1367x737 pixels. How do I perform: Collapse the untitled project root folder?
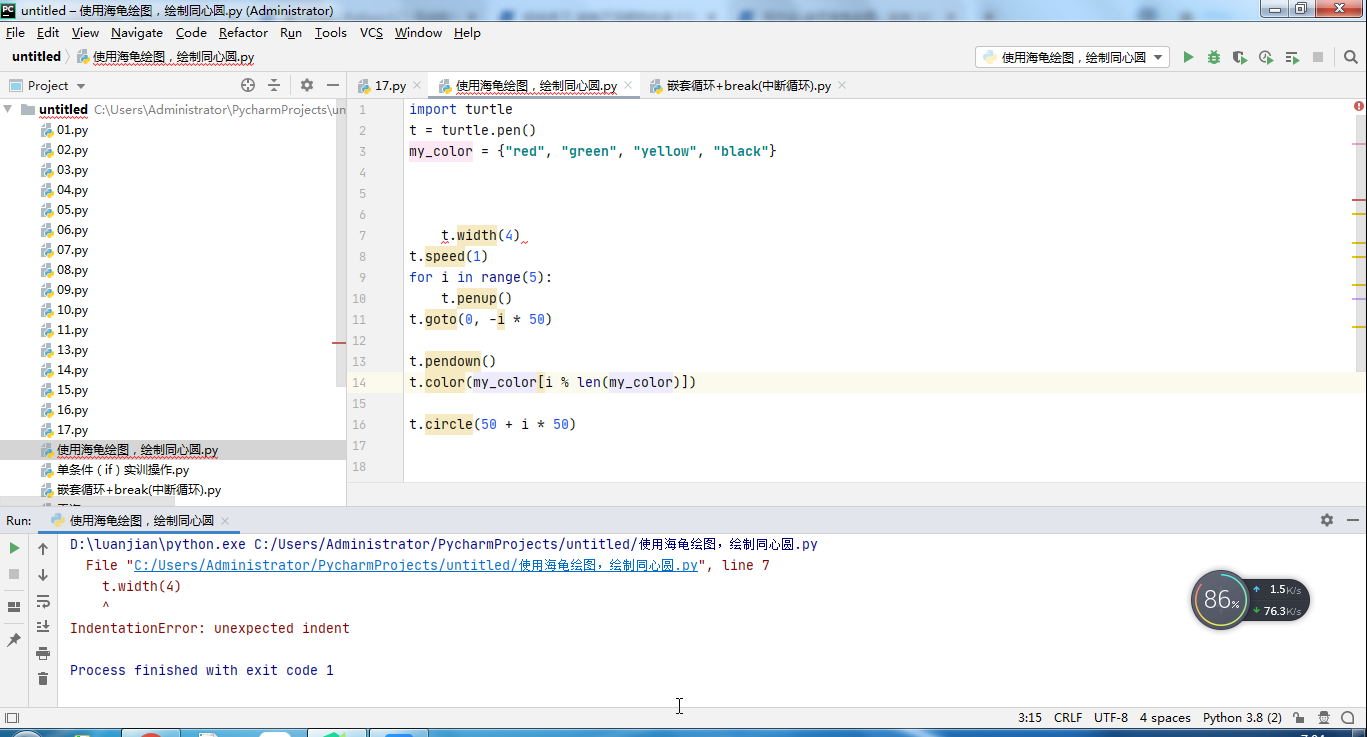click(x=8, y=110)
